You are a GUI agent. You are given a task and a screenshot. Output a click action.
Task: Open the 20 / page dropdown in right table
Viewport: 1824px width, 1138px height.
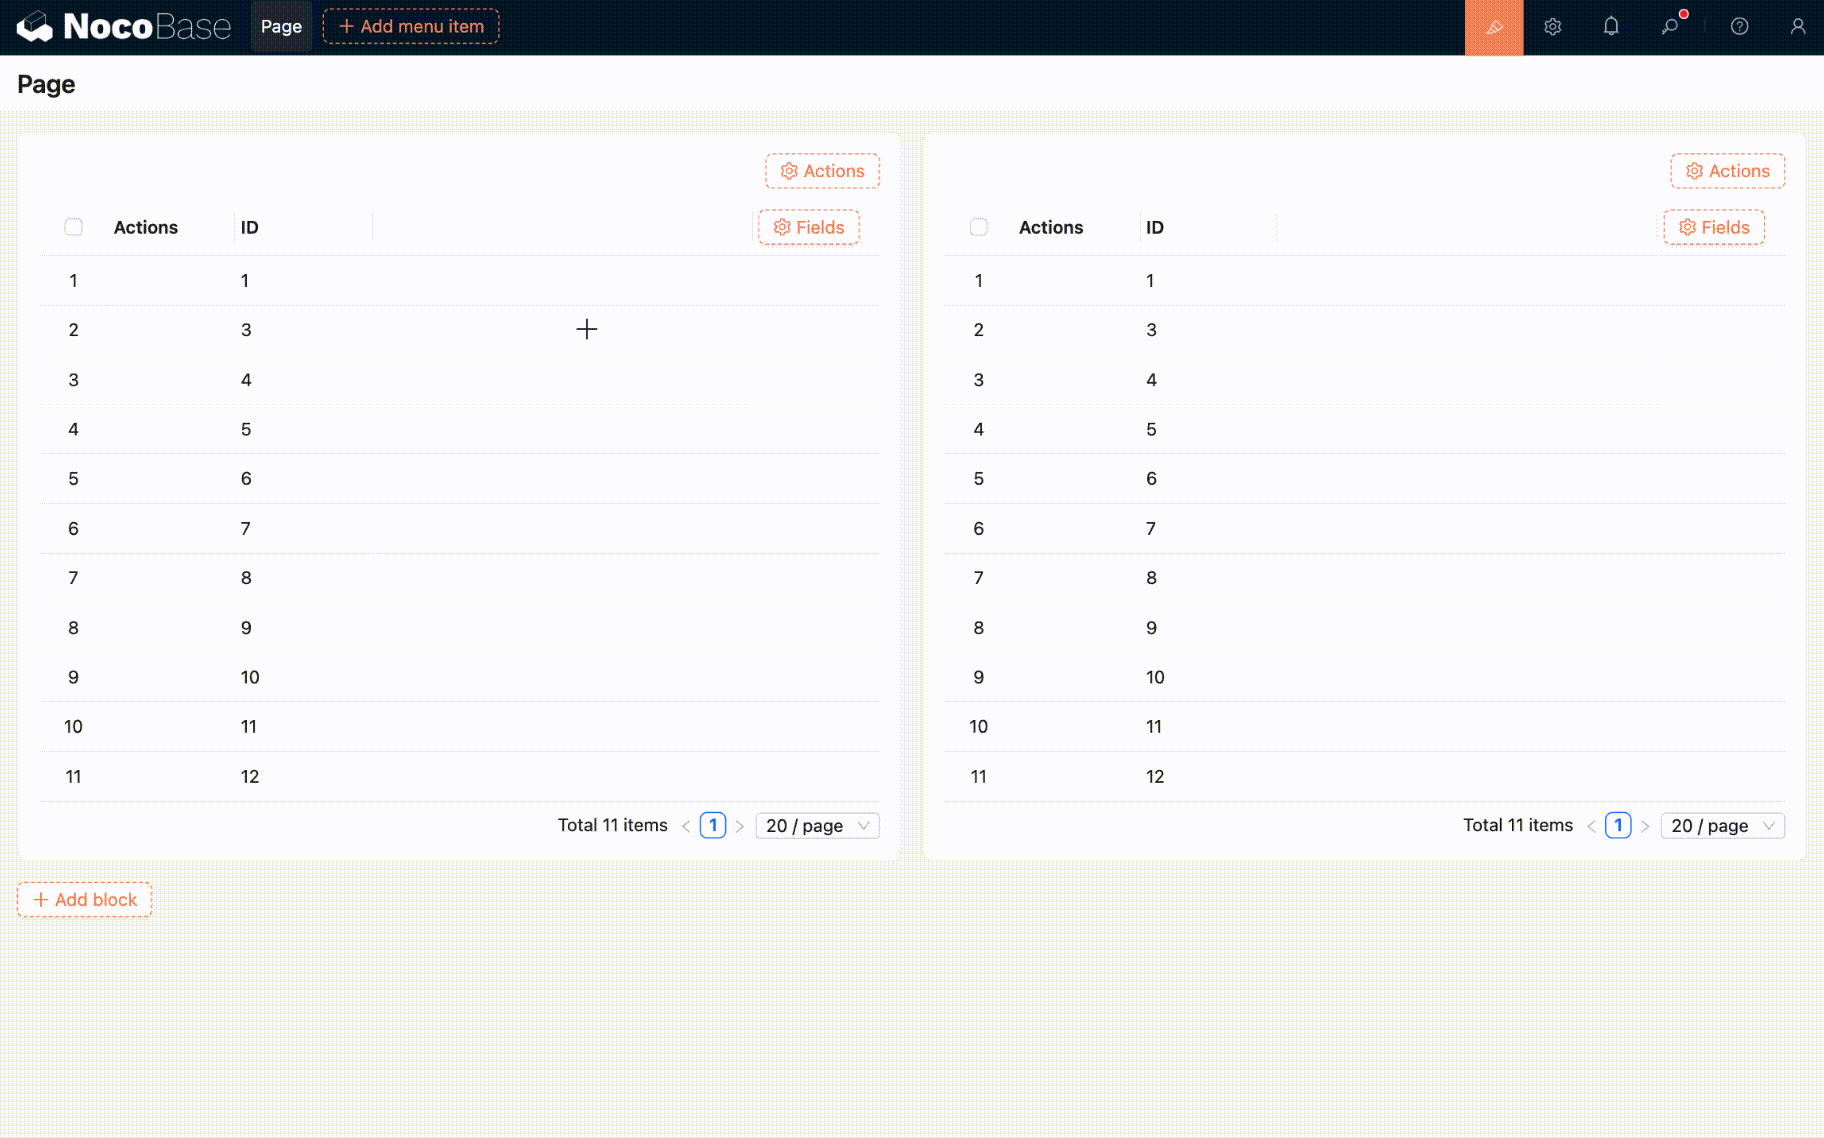(1721, 826)
